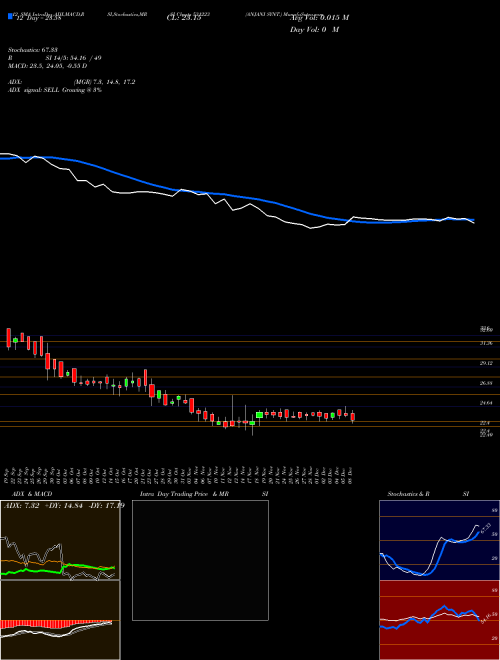The image size is (500, 660).
Task: Click the 'Avg Vol: 0.015 M' text
Action: point(319,18)
